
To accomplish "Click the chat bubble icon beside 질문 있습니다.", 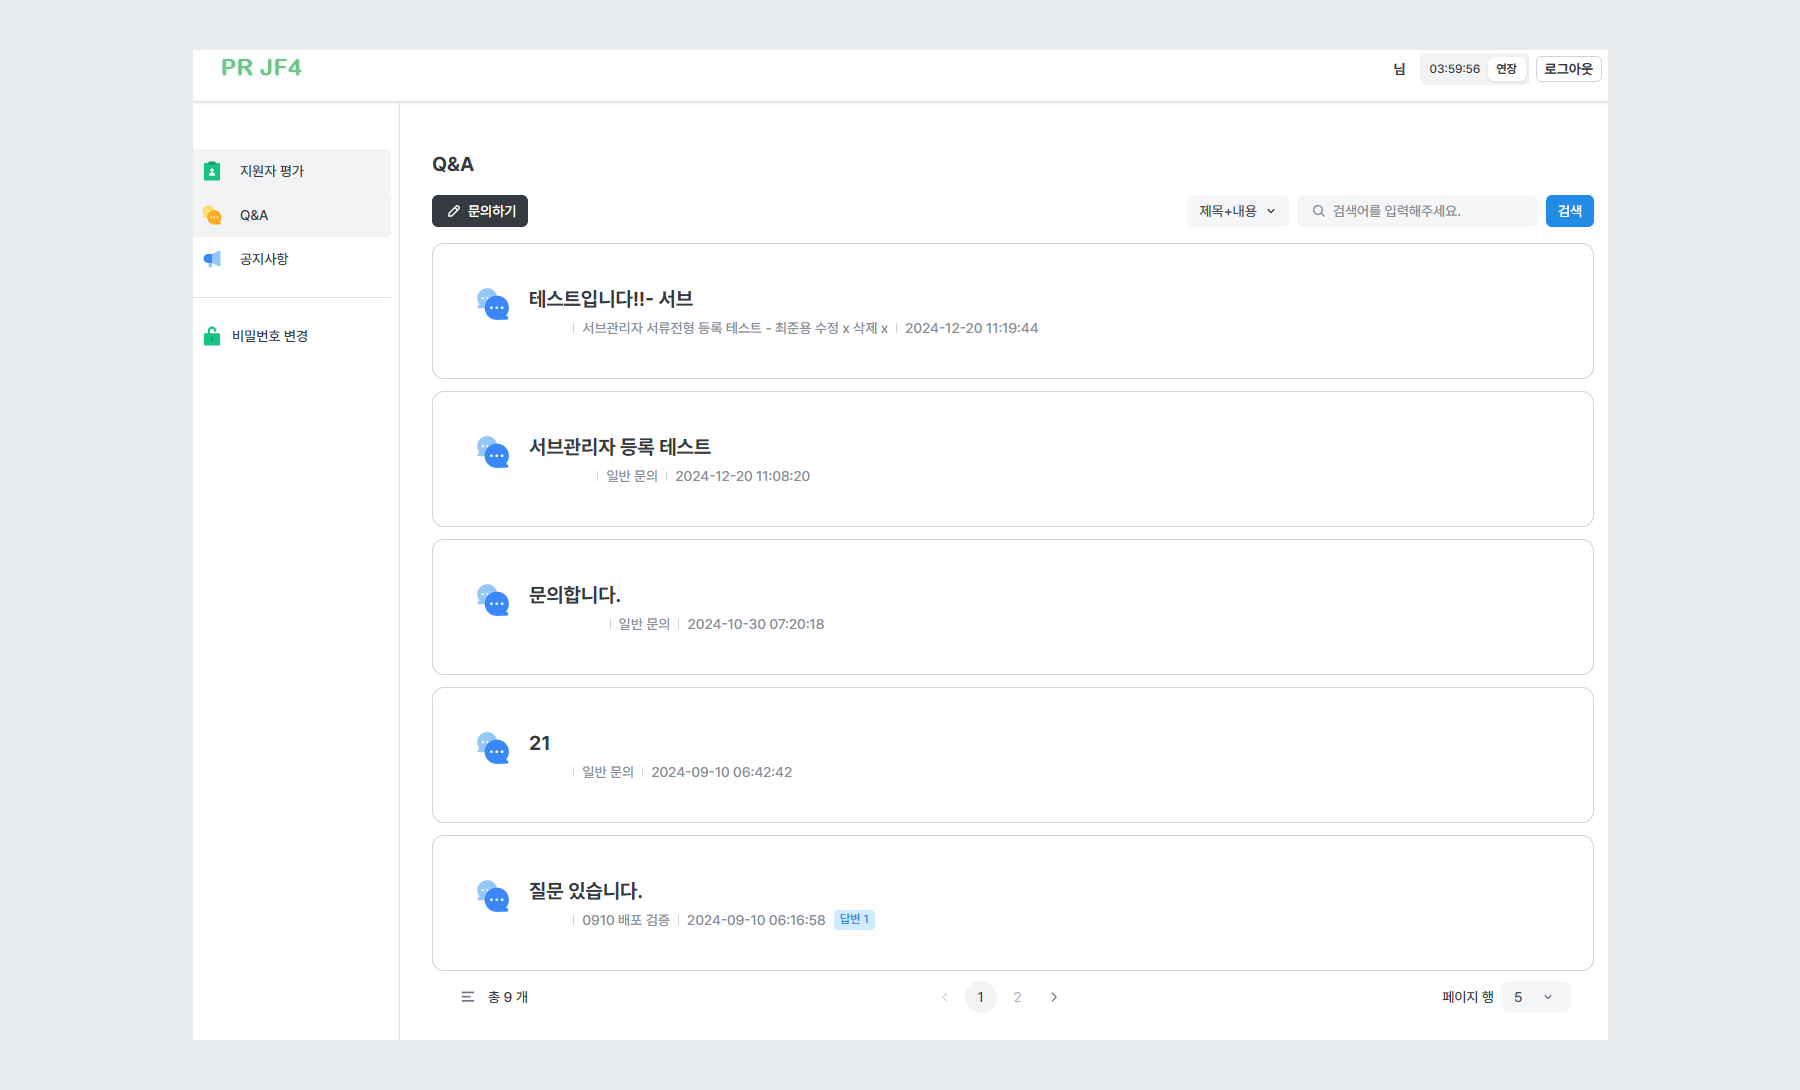I will pyautogui.click(x=492, y=895).
